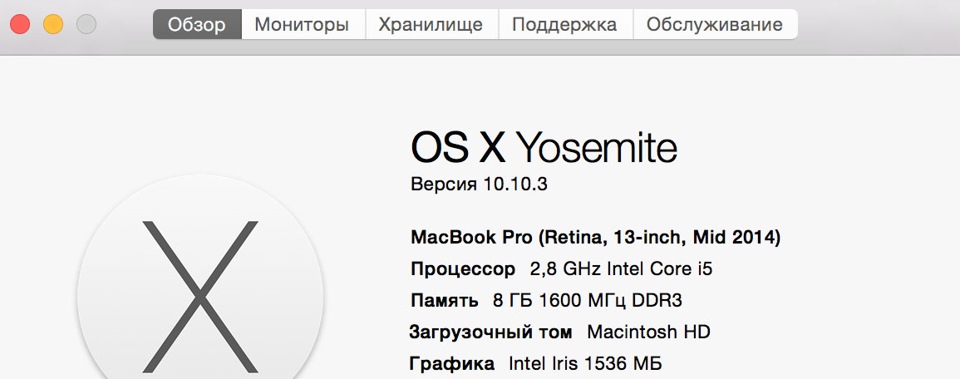Select the MacBook Pro model name line
The width and height of the screenshot is (960, 379).
pos(596,238)
